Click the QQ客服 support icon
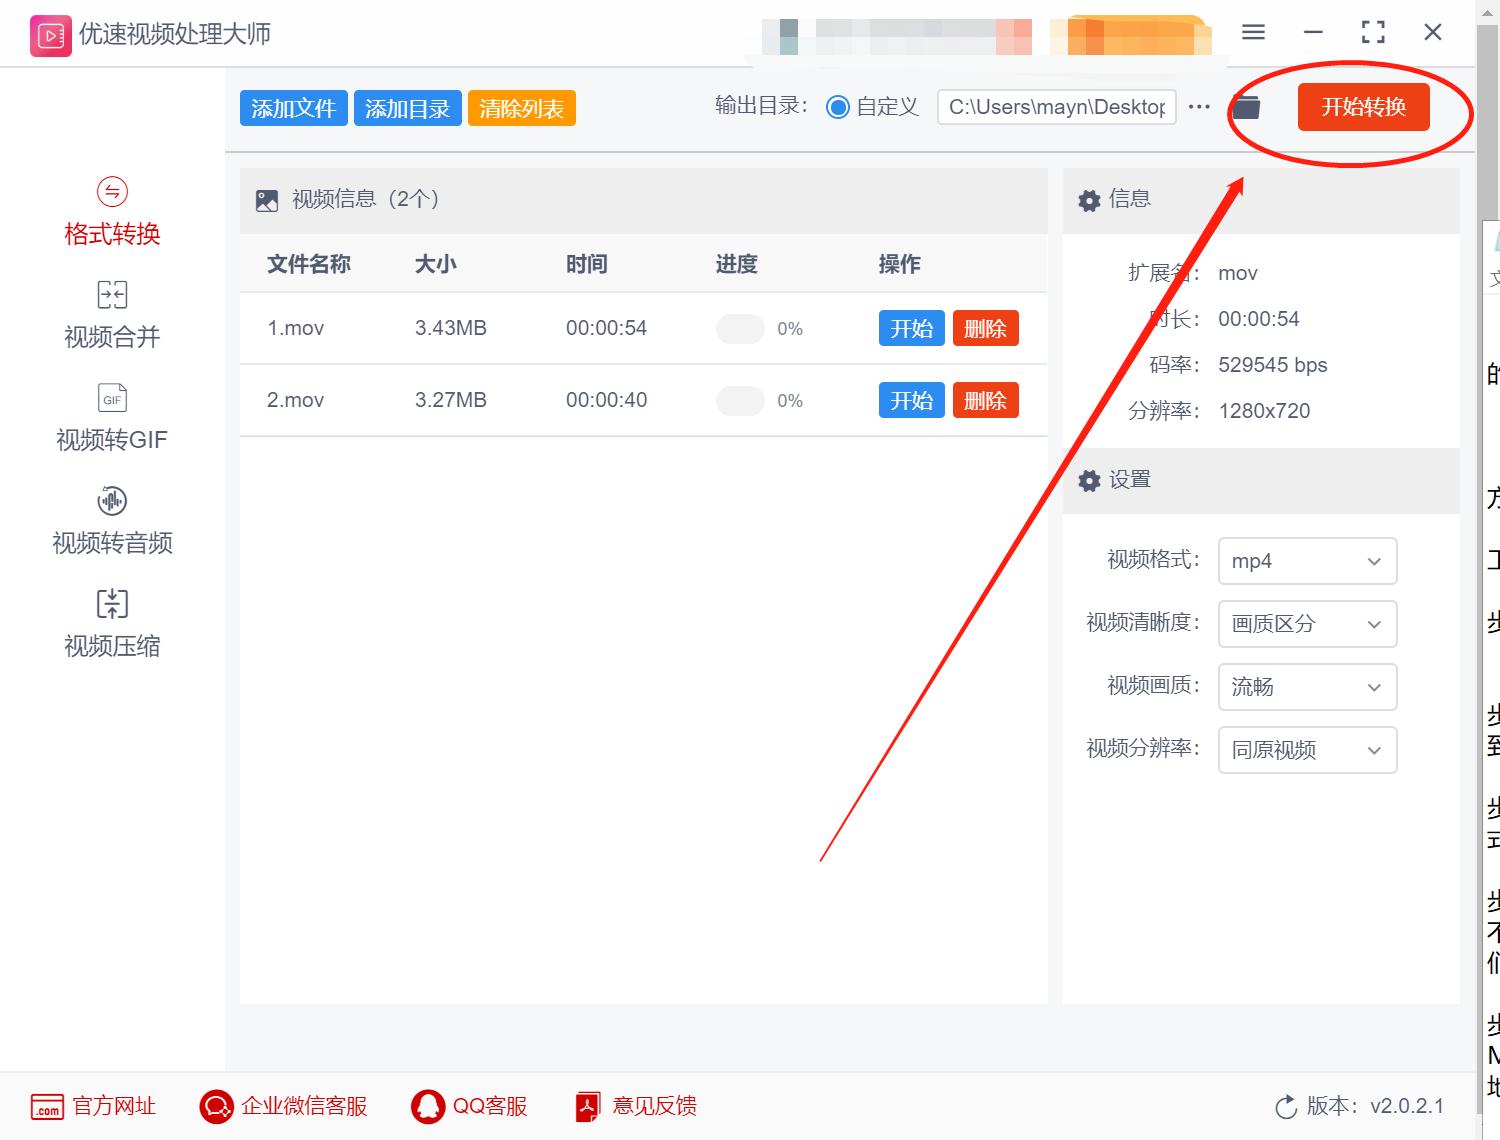 pyautogui.click(x=430, y=1107)
